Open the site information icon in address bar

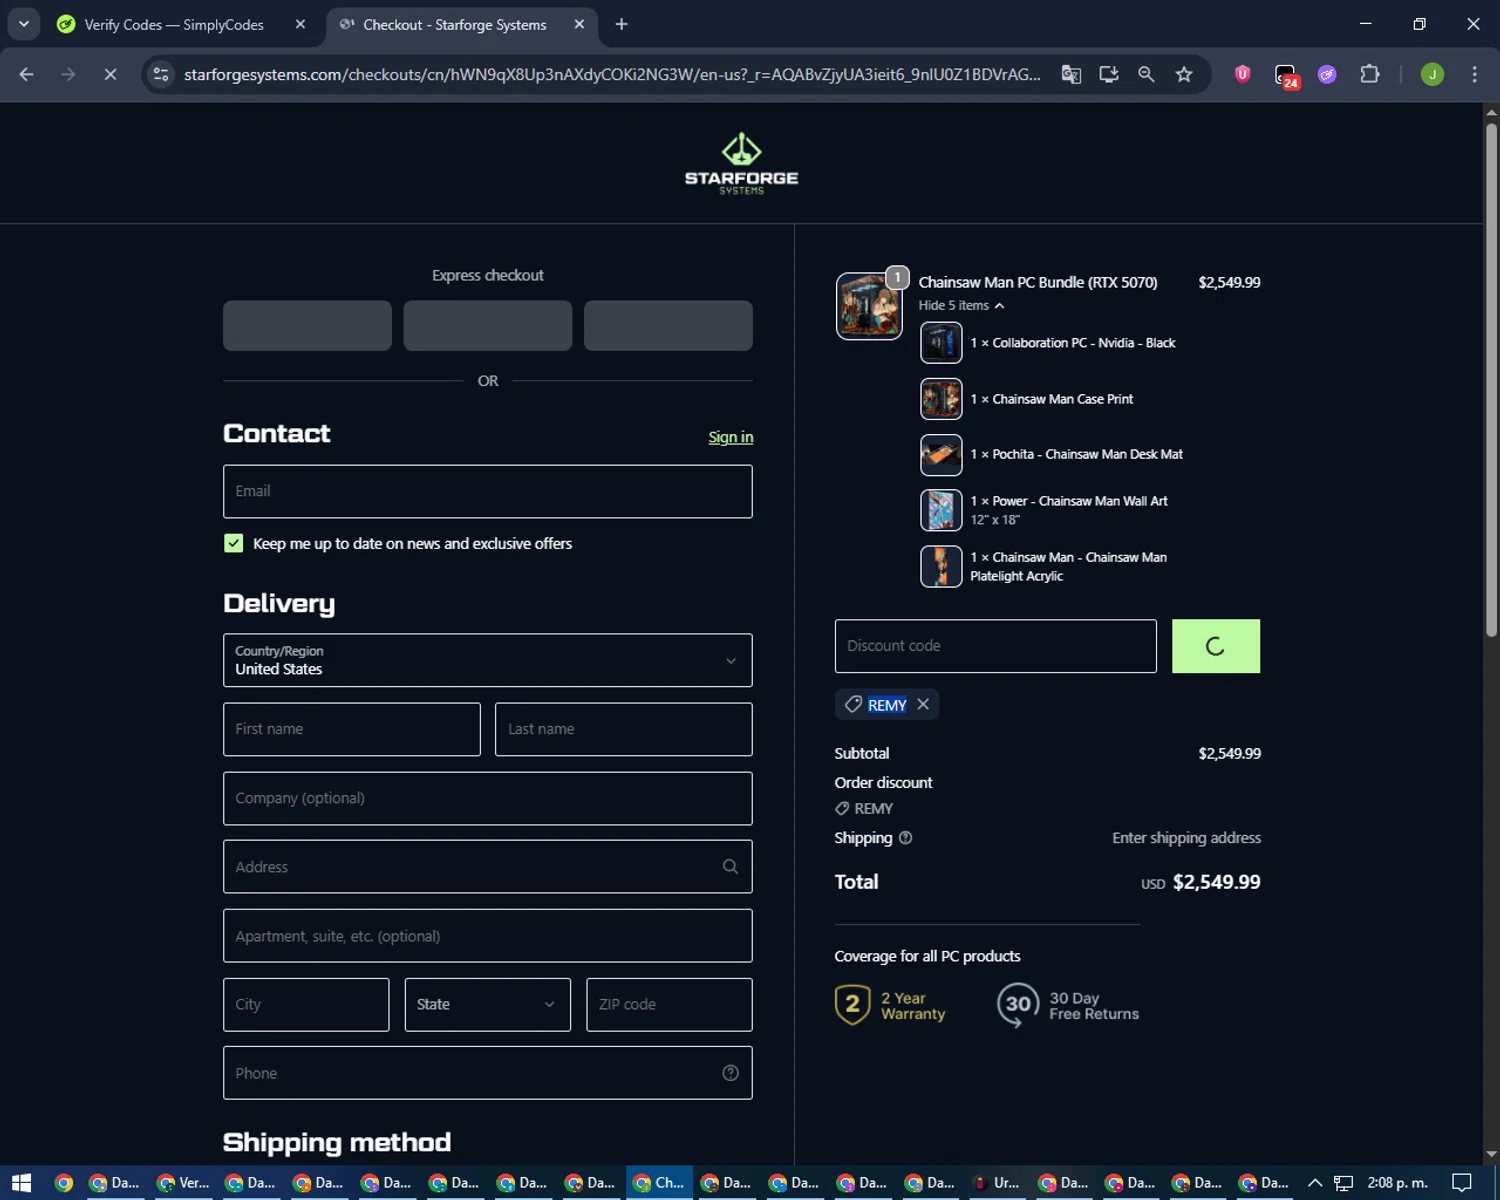pyautogui.click(x=161, y=74)
